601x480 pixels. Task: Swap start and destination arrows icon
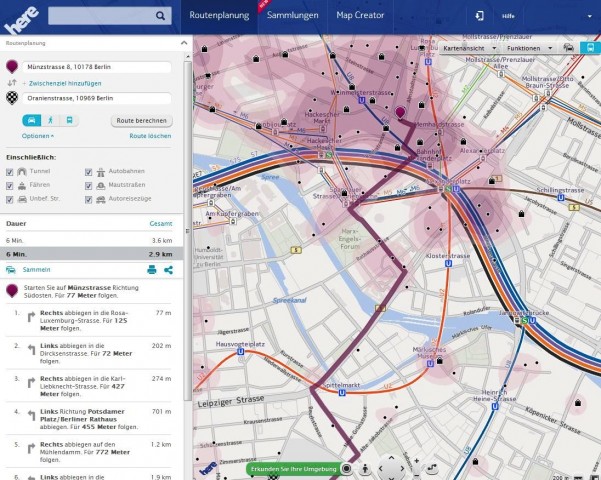click(x=12, y=82)
